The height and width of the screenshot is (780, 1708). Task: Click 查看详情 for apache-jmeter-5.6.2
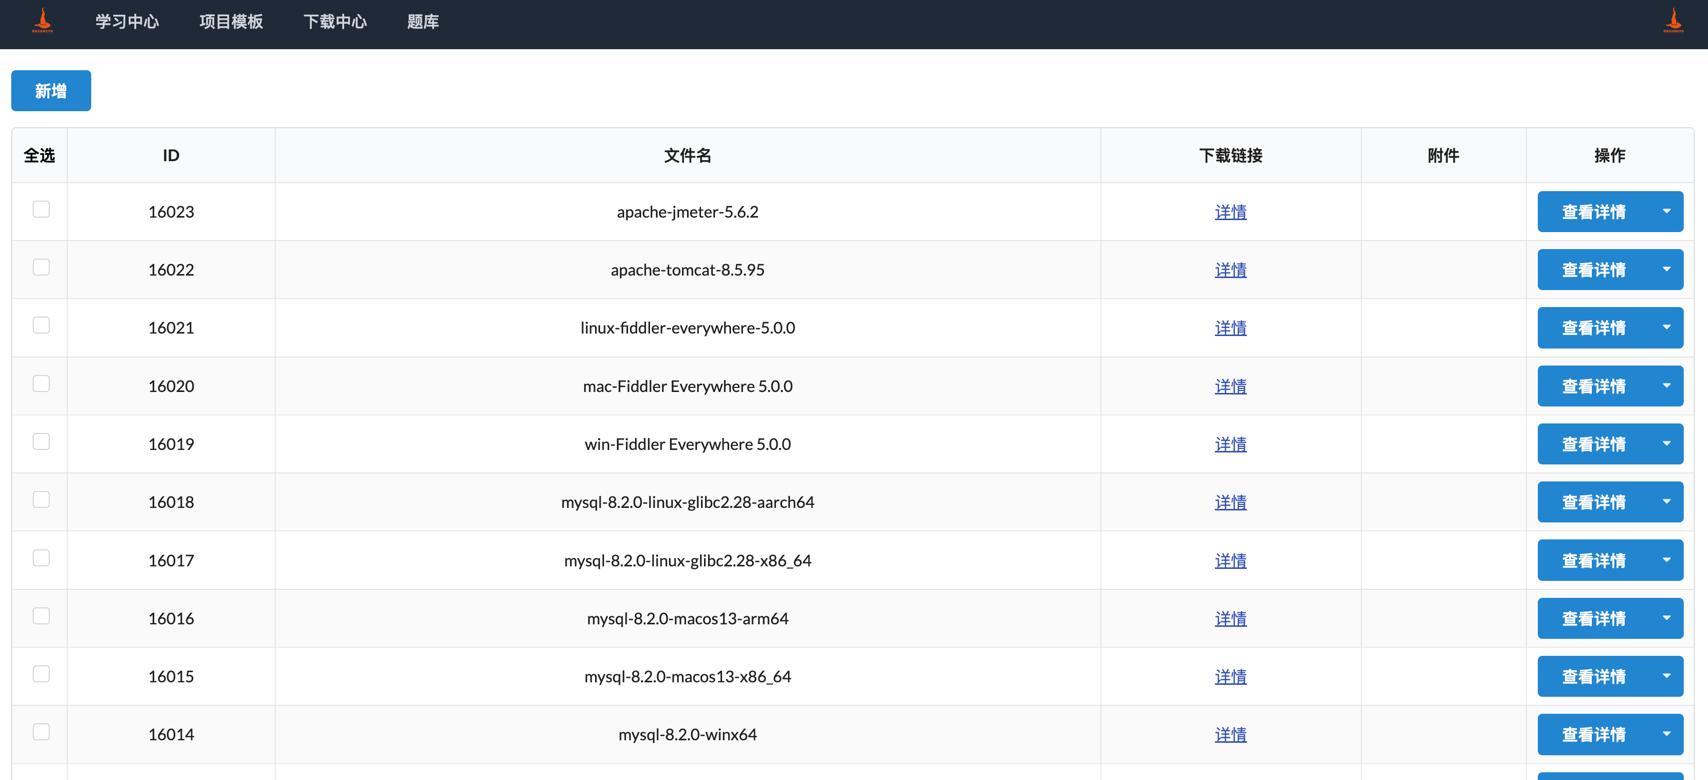point(1593,212)
